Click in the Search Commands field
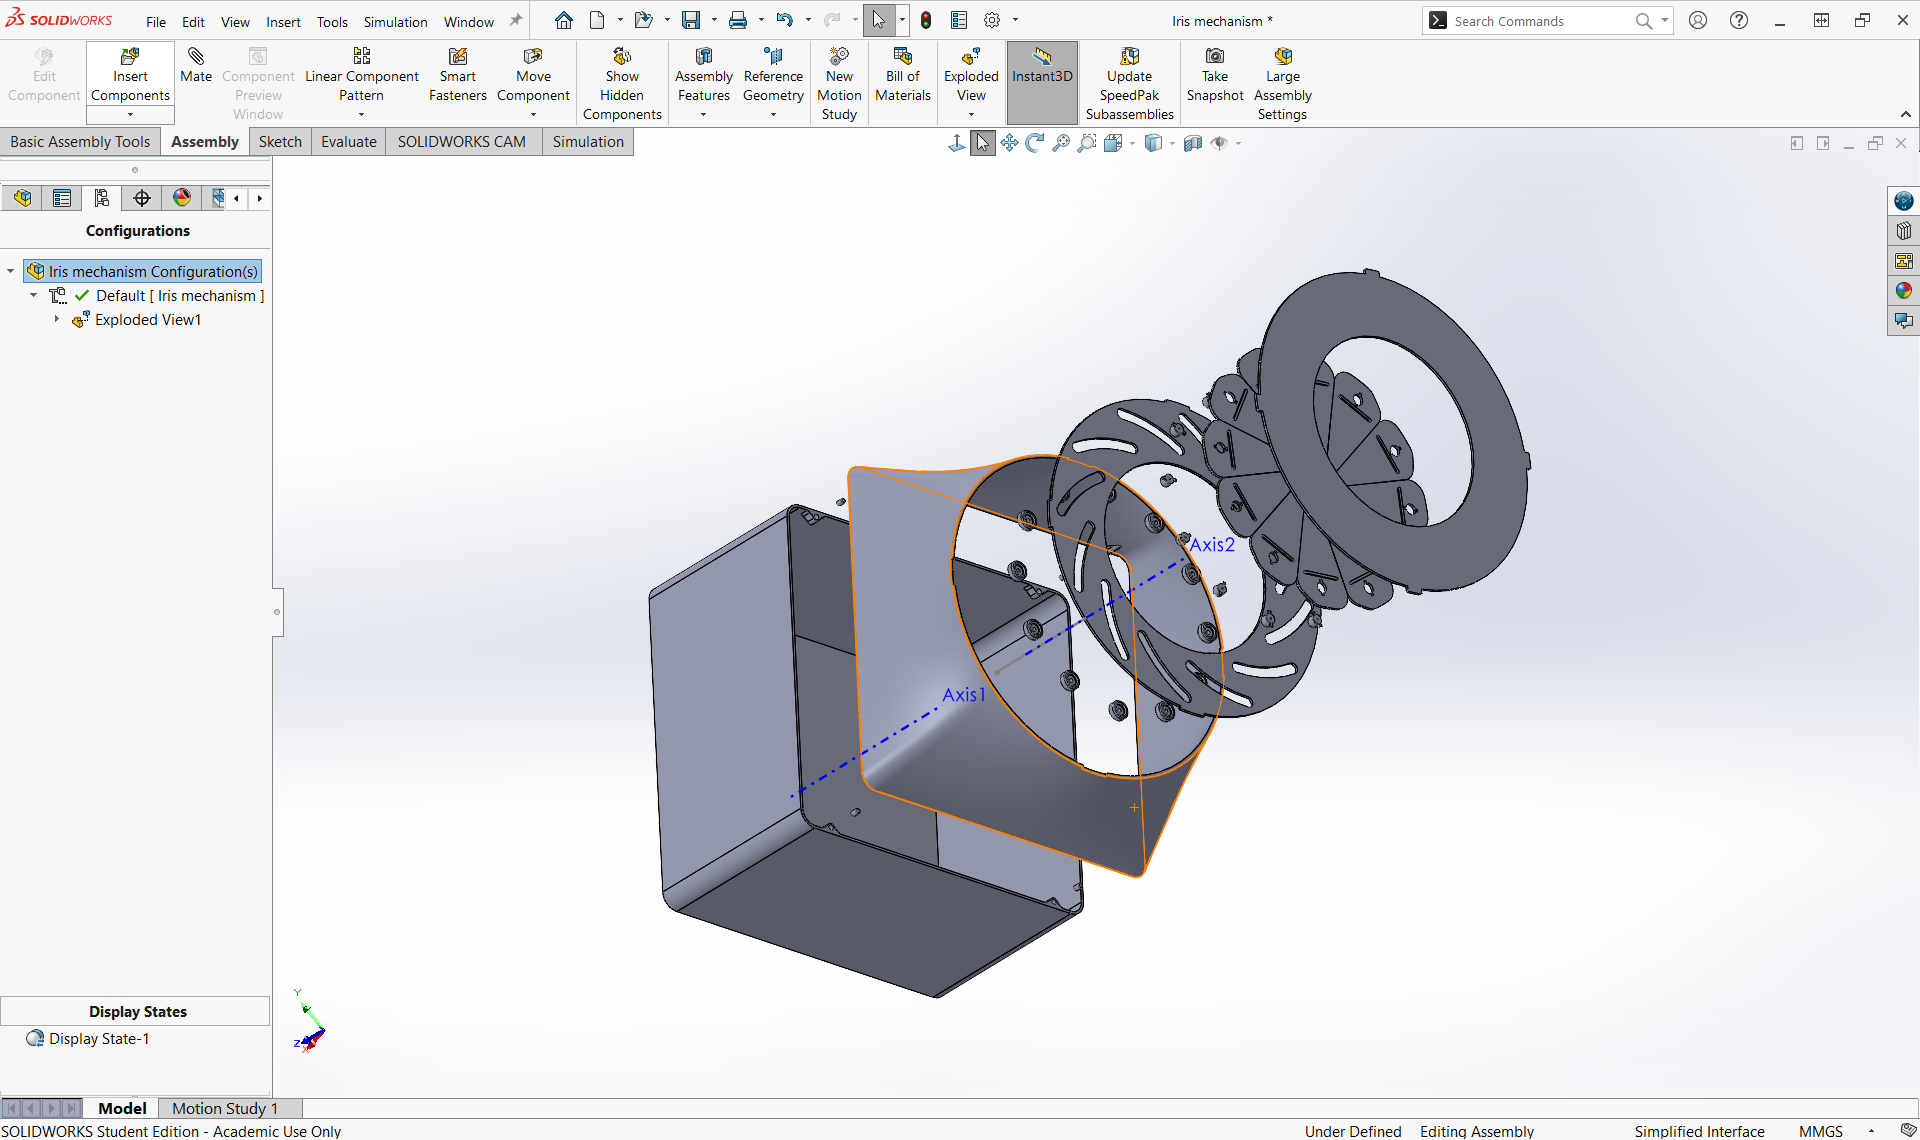 tap(1543, 21)
